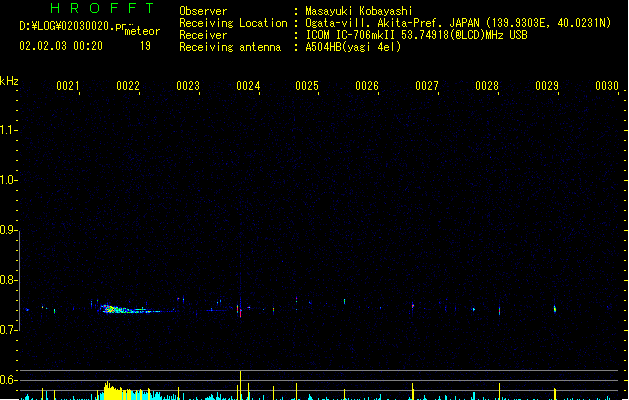Click the kHz axis unit label
629x400 pixels.
pyautogui.click(x=9, y=81)
